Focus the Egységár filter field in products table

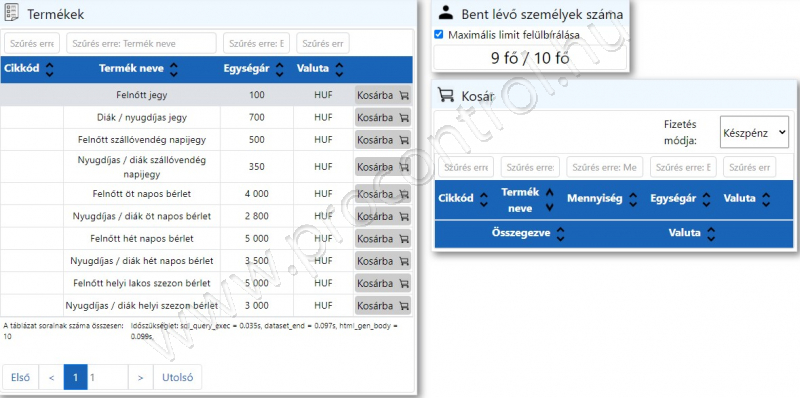click(x=256, y=43)
